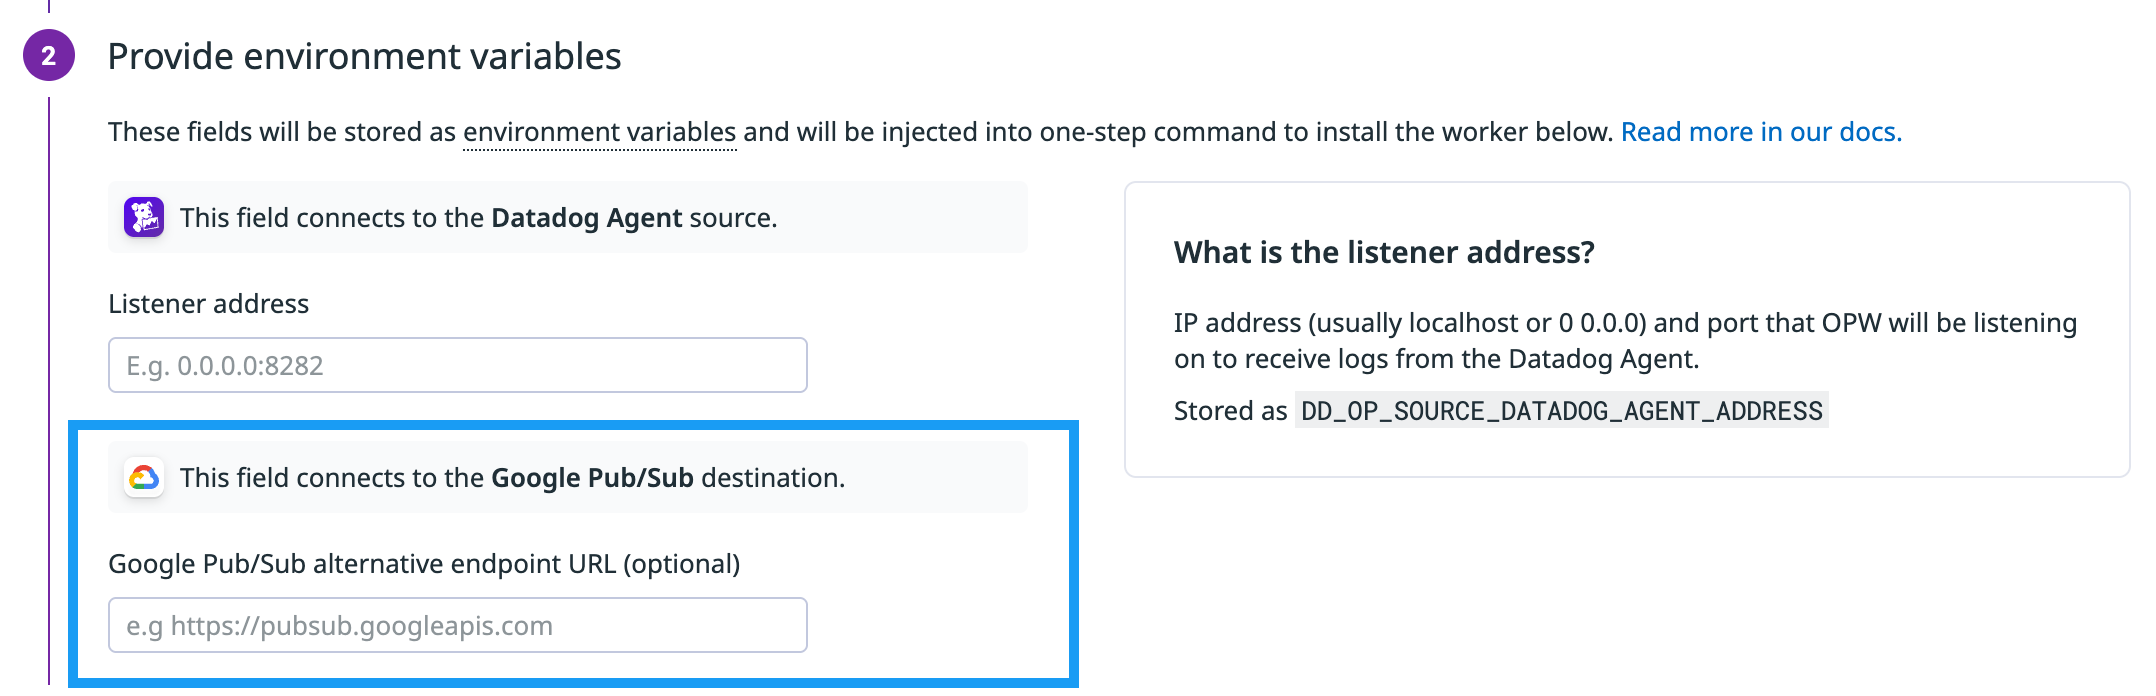Select the purple step 2 circle badge

point(49,56)
